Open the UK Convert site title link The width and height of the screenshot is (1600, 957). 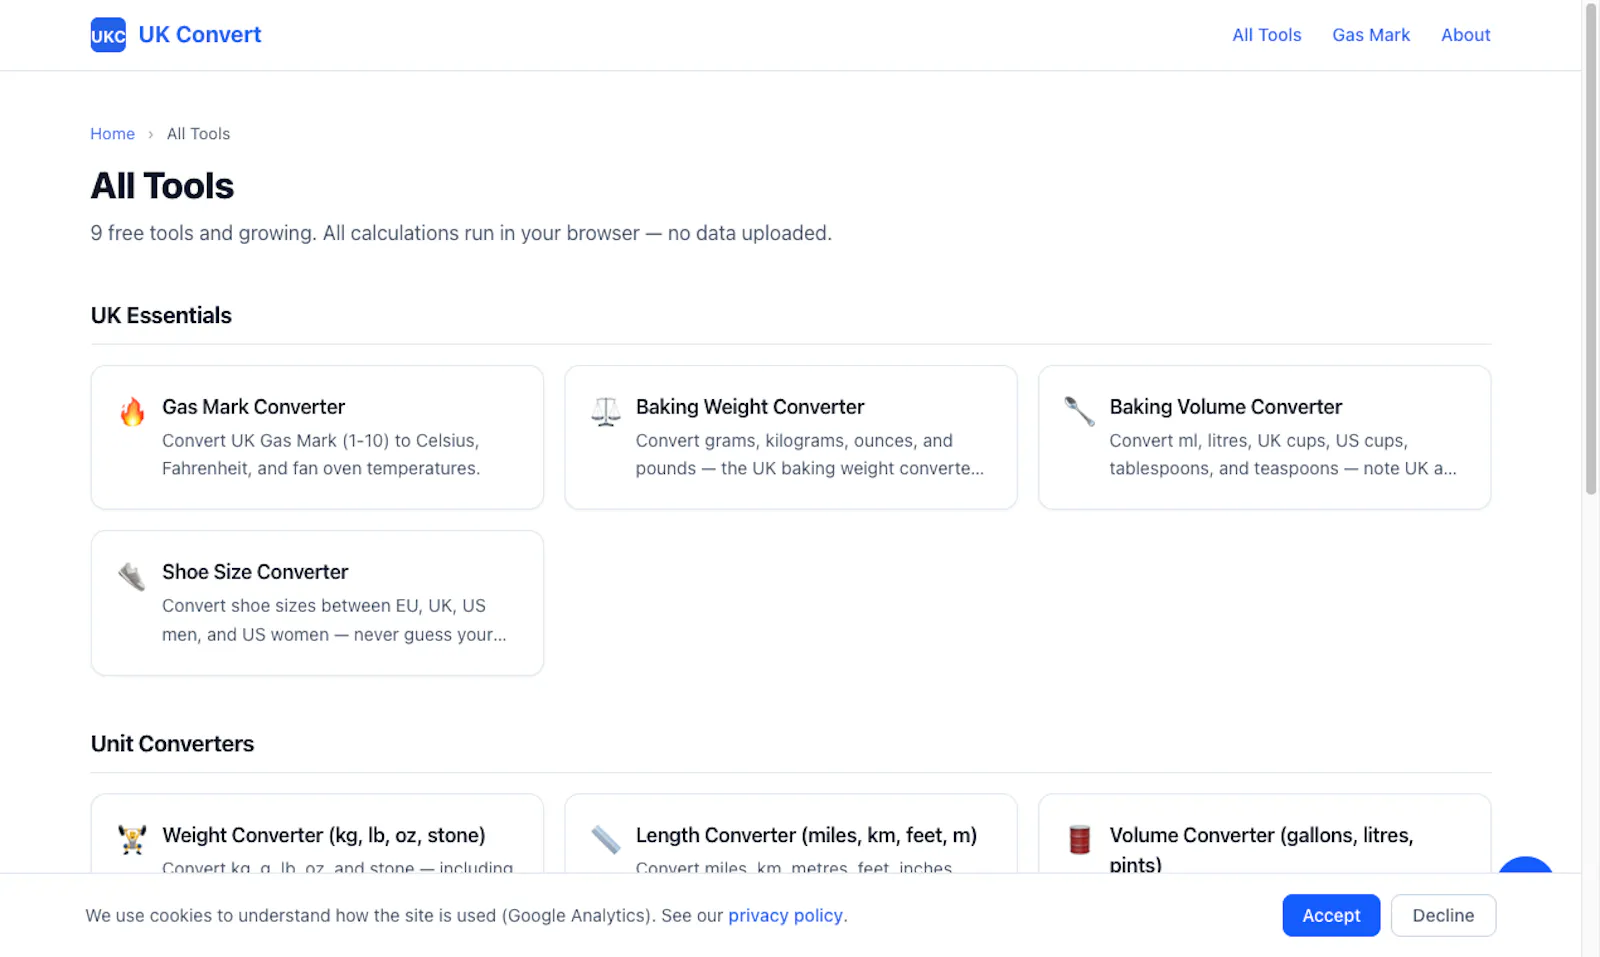coord(200,35)
